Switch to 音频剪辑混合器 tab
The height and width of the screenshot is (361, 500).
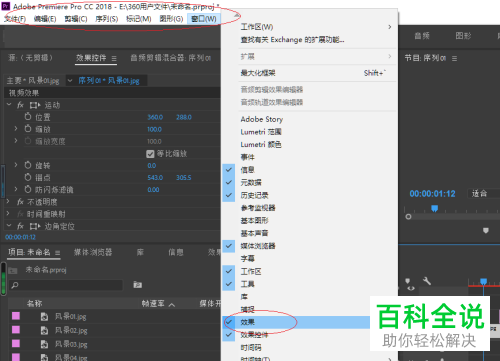click(171, 58)
